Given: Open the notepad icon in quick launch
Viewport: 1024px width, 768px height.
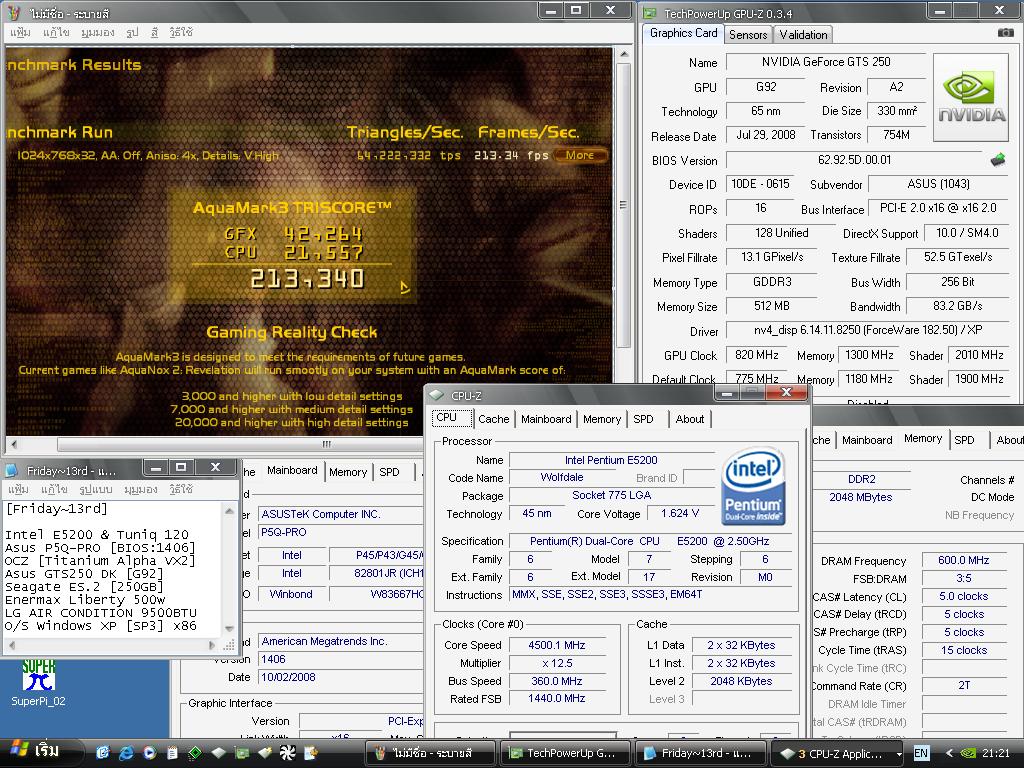Looking at the screenshot, I should click(x=172, y=753).
